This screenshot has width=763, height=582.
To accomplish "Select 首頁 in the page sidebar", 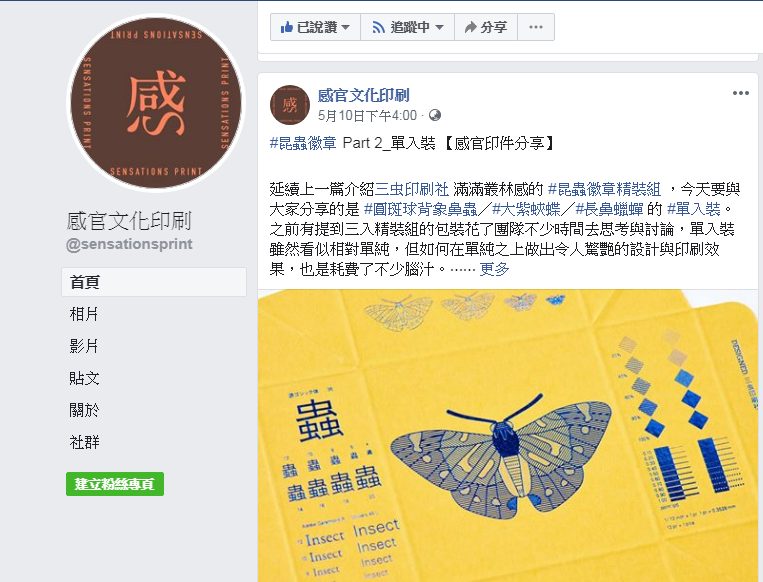I will coord(154,282).
